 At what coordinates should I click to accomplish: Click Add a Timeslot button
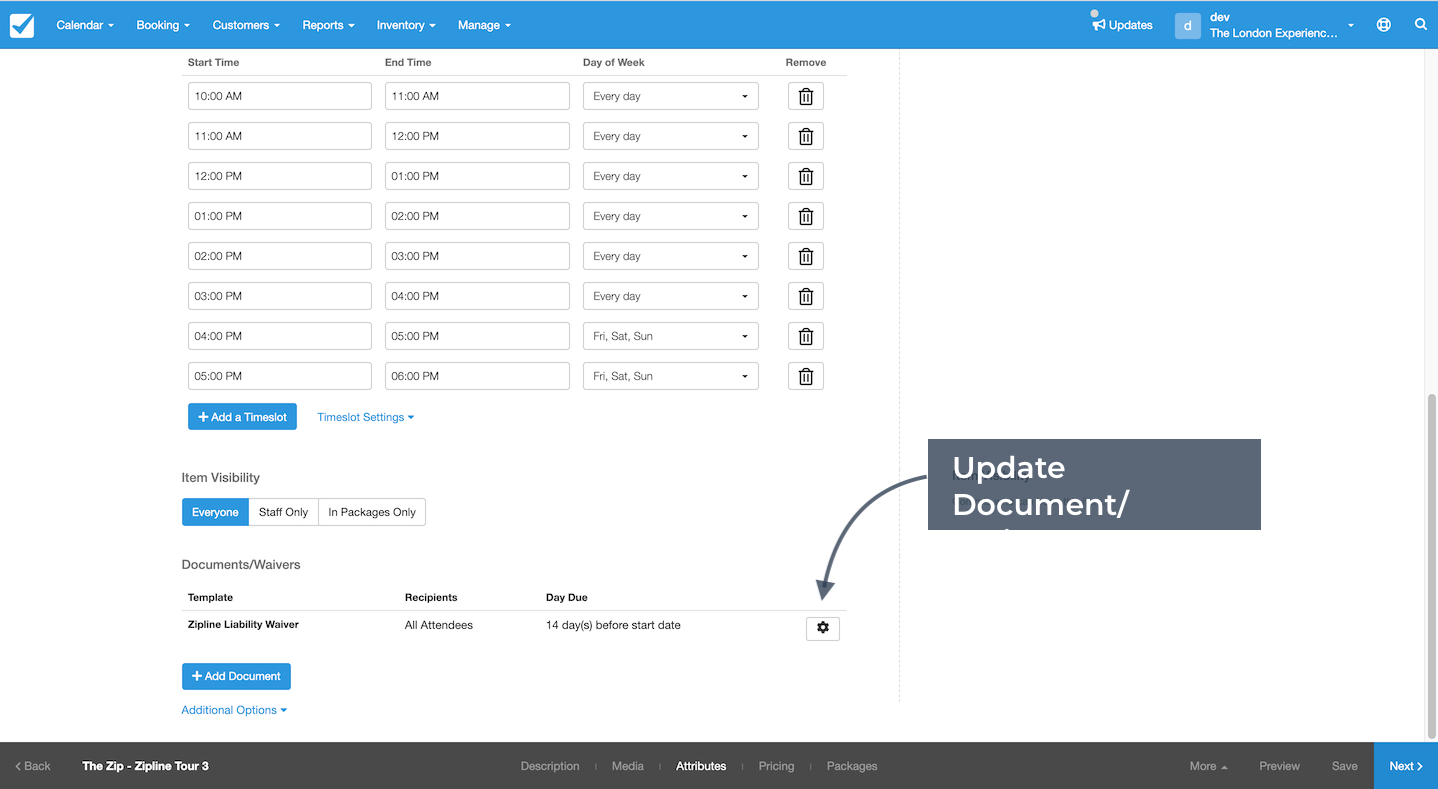pyautogui.click(x=242, y=417)
